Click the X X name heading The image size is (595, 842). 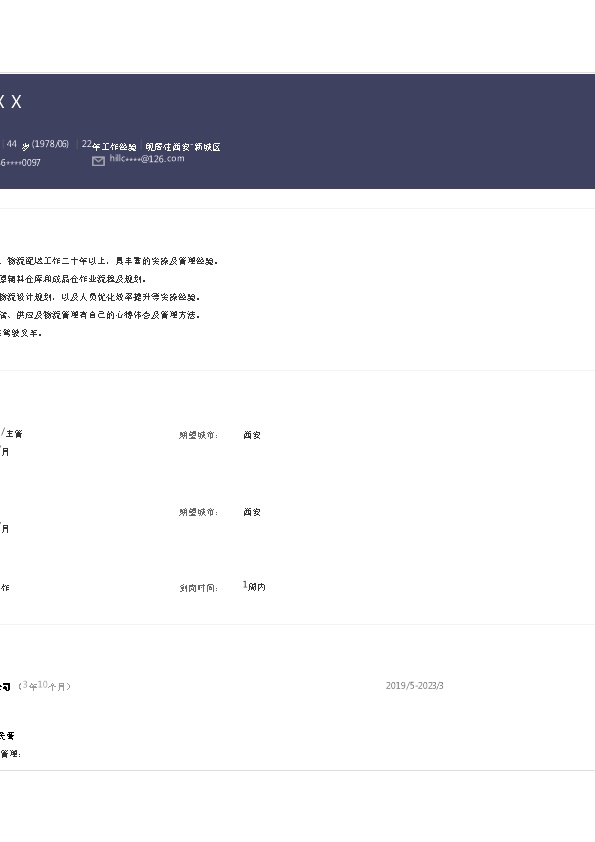(11, 101)
